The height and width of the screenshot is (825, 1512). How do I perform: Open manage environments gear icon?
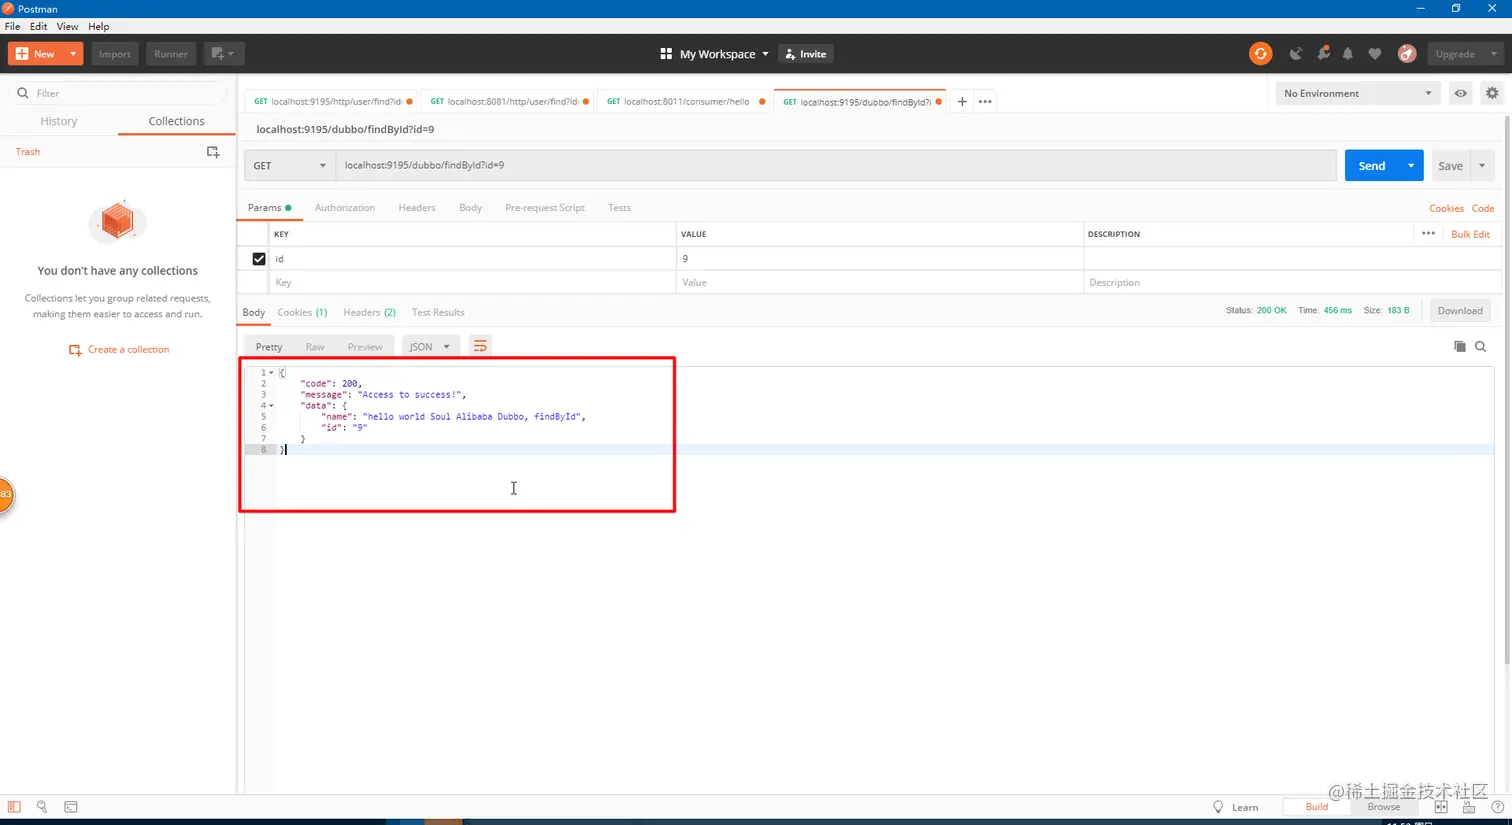pyautogui.click(x=1492, y=93)
